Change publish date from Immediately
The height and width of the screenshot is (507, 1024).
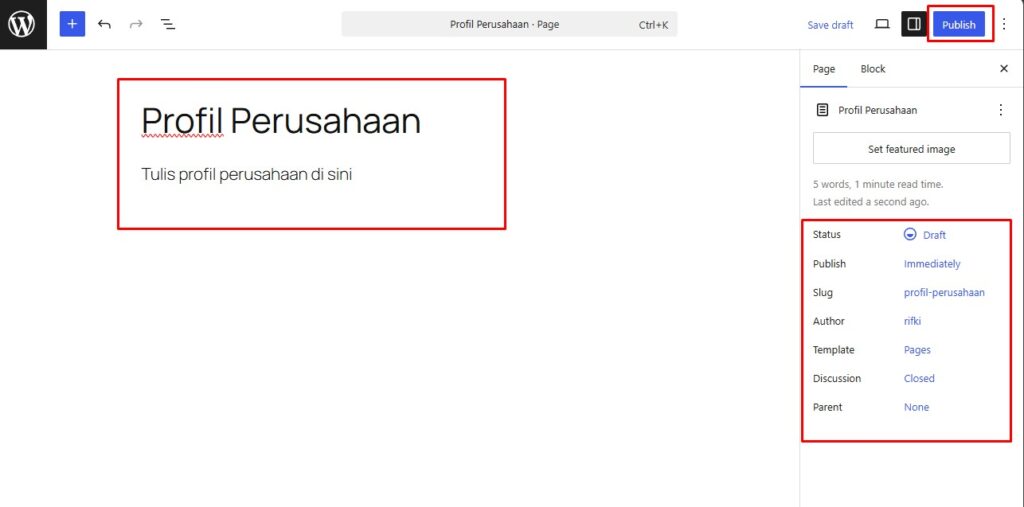932,264
